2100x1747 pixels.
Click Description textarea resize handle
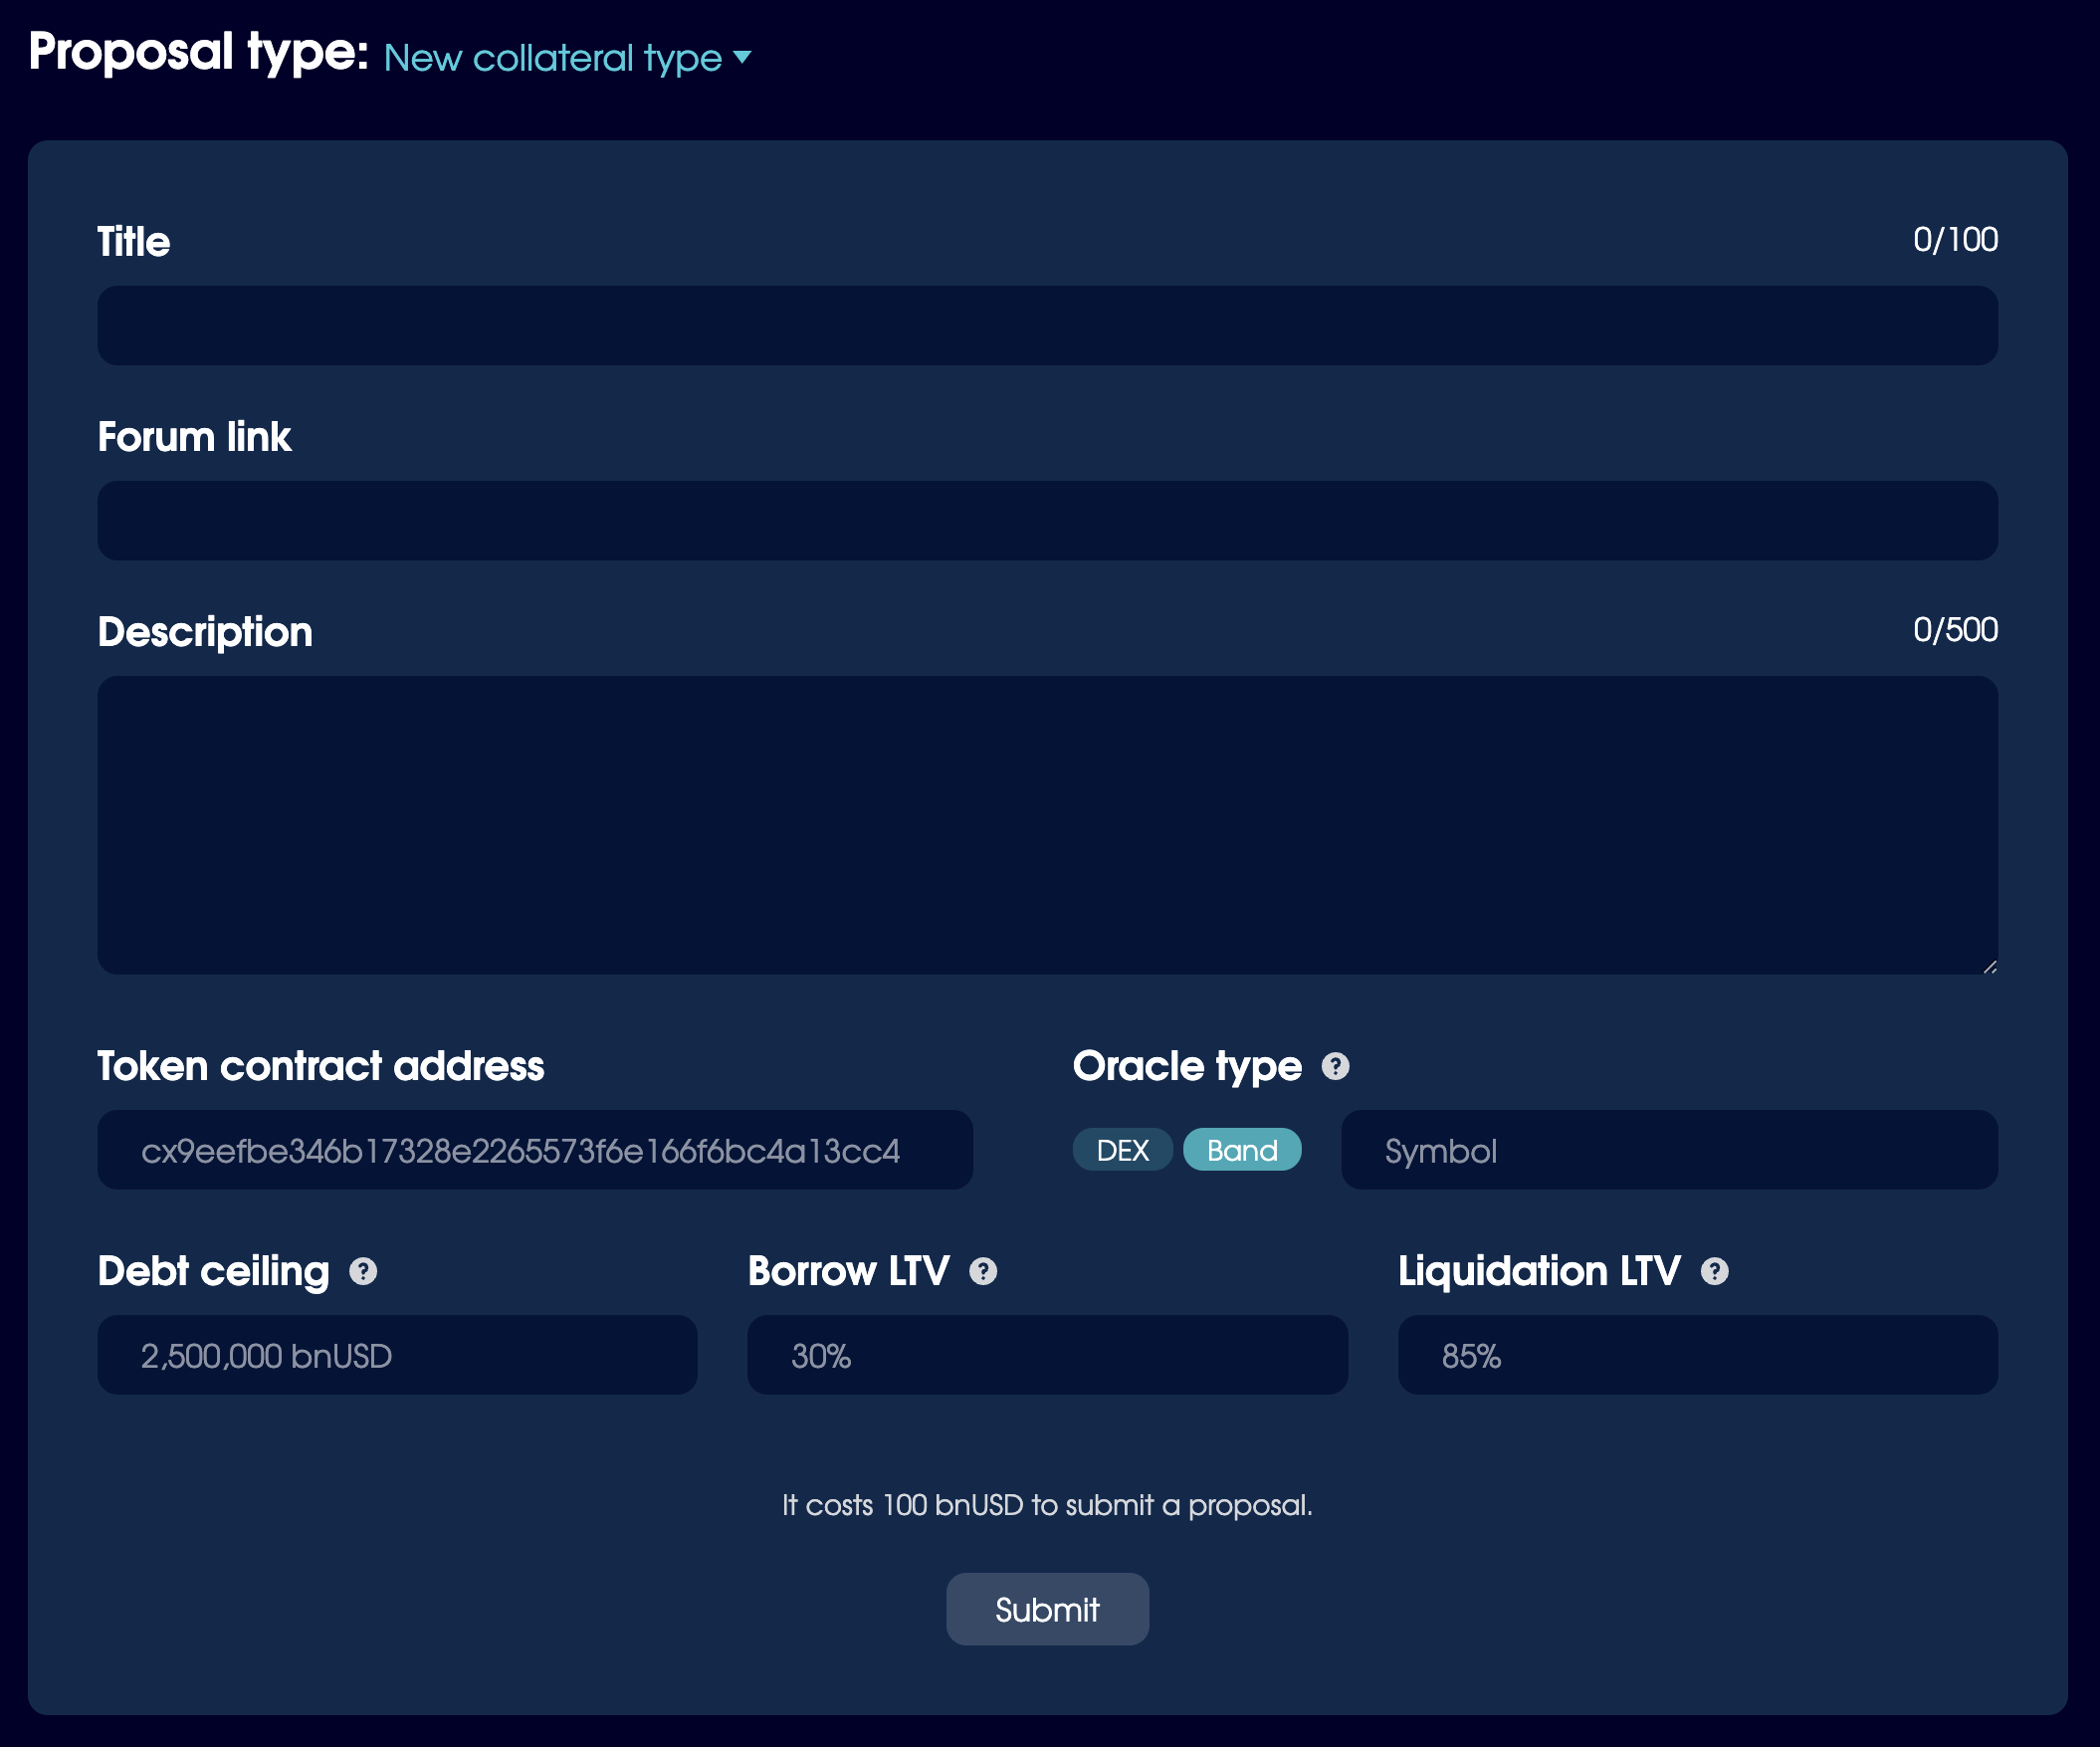pyautogui.click(x=1989, y=966)
